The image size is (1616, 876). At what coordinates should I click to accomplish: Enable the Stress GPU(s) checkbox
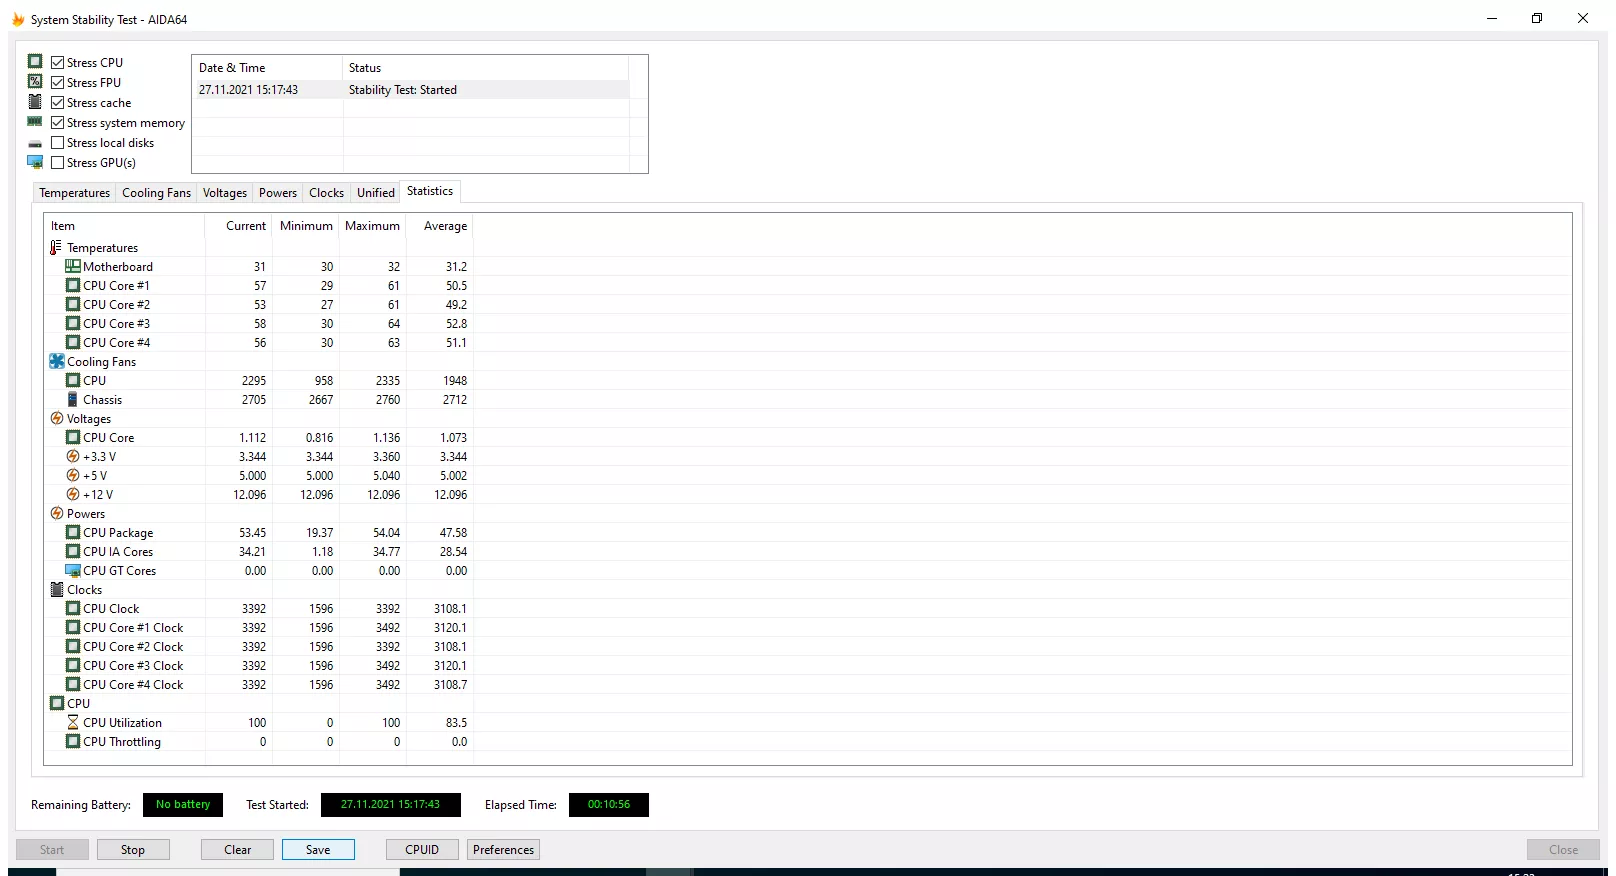click(x=58, y=162)
